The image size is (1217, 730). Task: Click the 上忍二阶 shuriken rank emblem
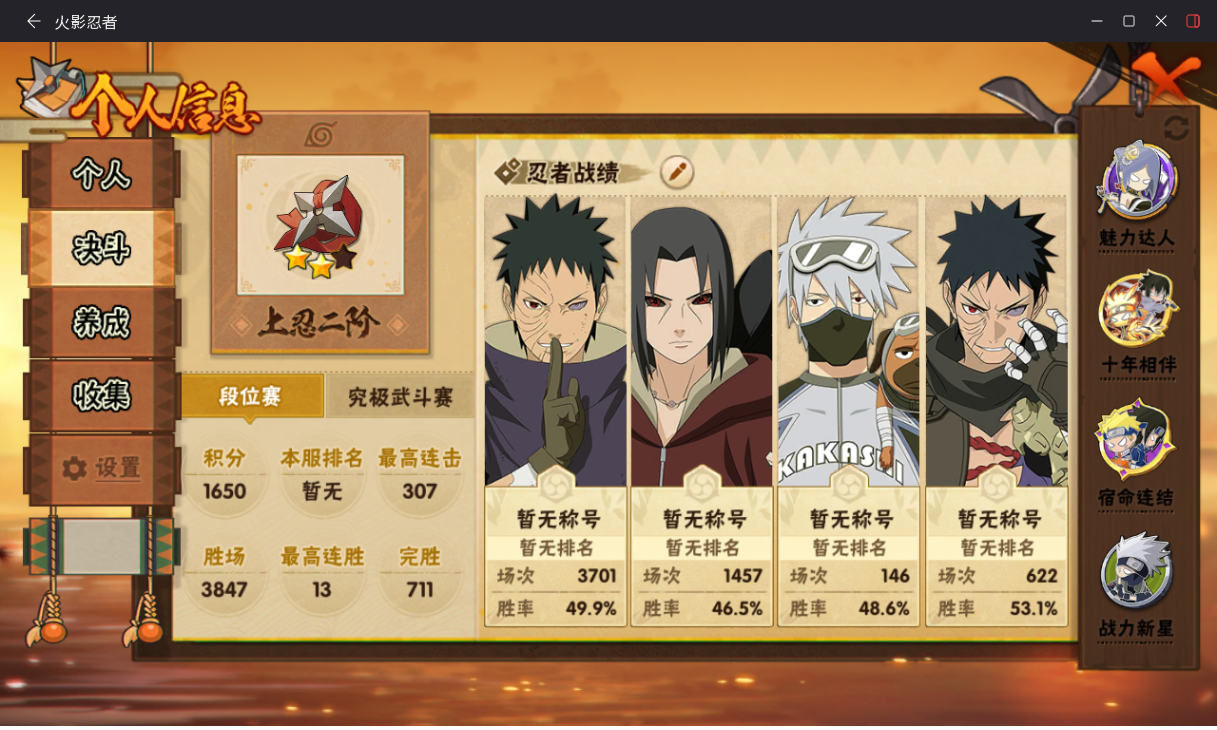click(320, 225)
